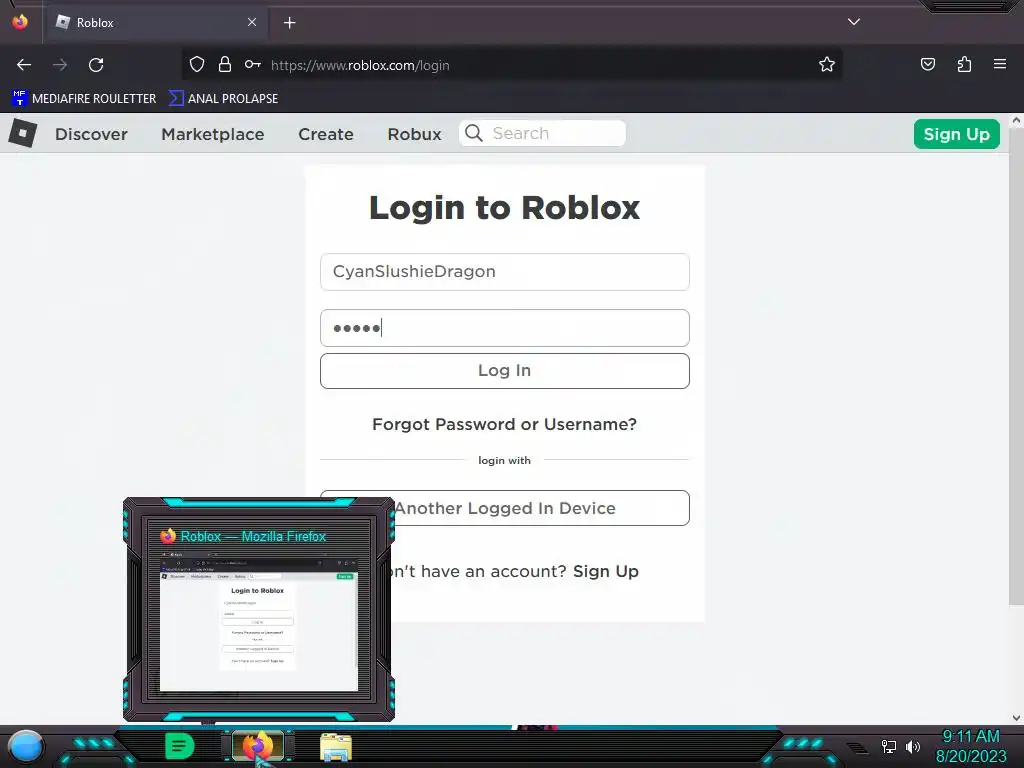Close the Roblox tab
Image resolution: width=1024 pixels, height=768 pixels.
click(x=252, y=22)
